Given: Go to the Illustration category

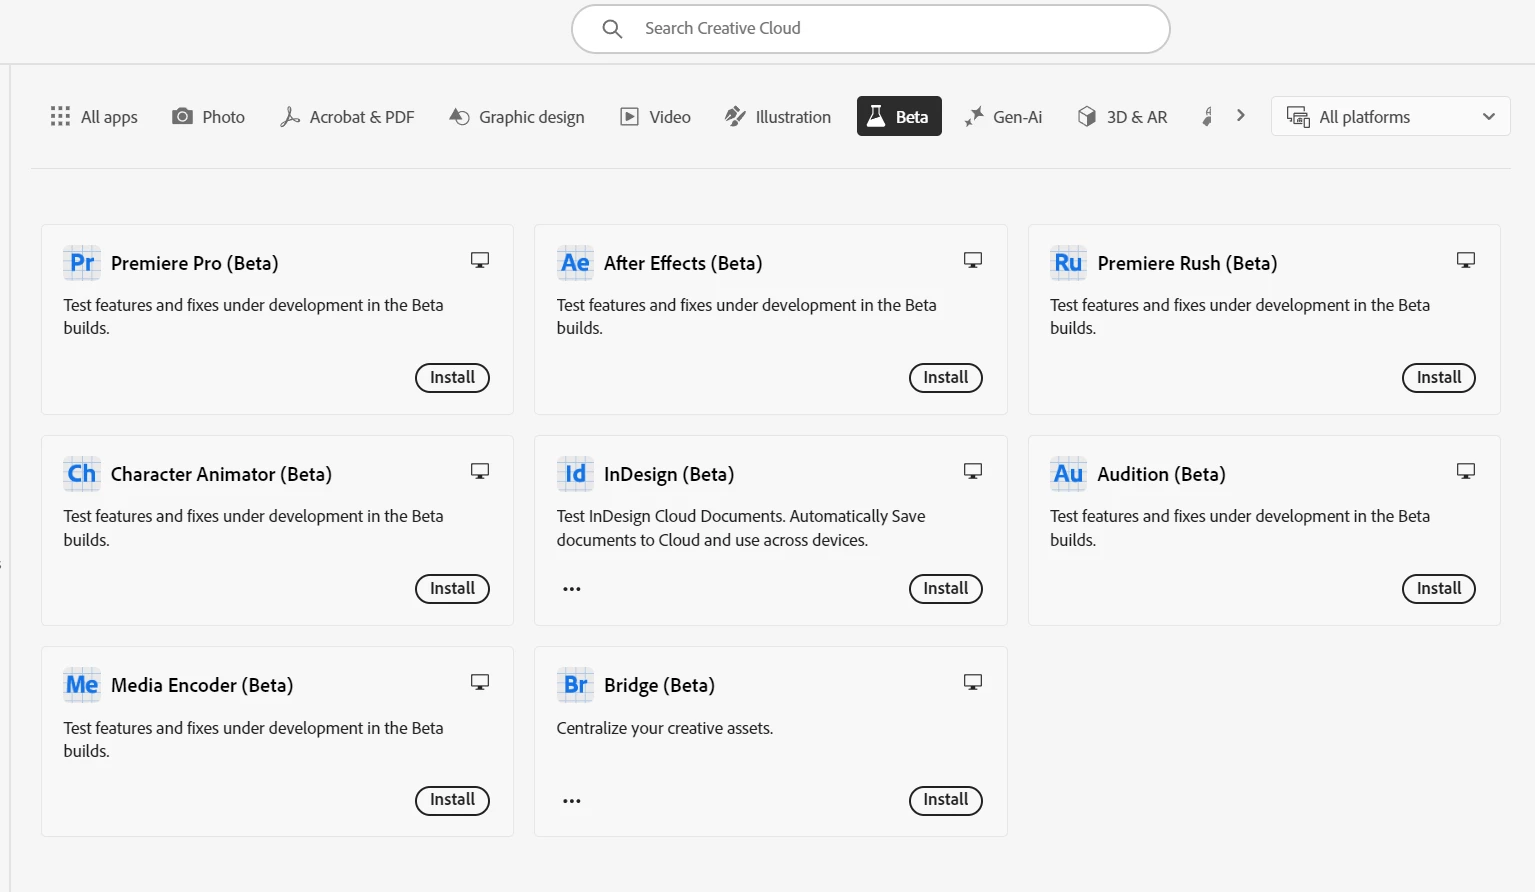Looking at the screenshot, I should (778, 117).
